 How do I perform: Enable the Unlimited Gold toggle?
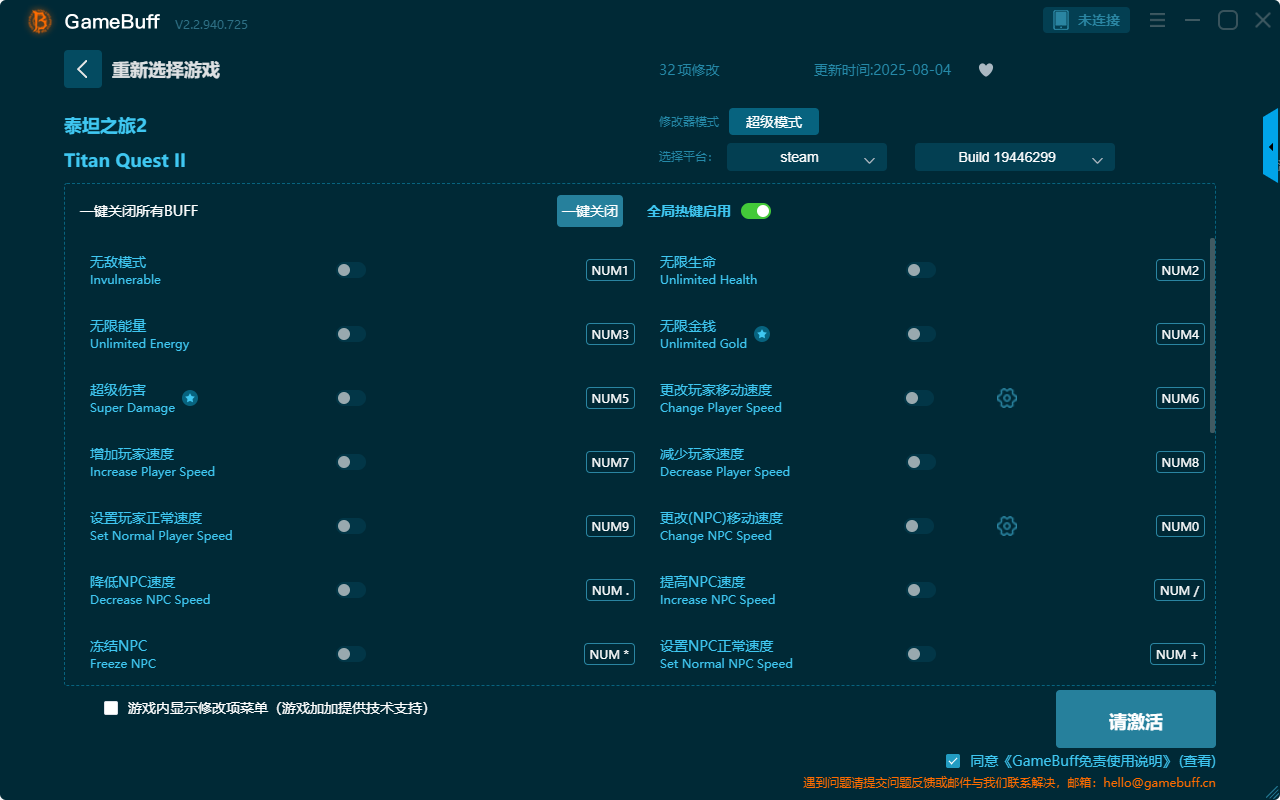pos(921,334)
